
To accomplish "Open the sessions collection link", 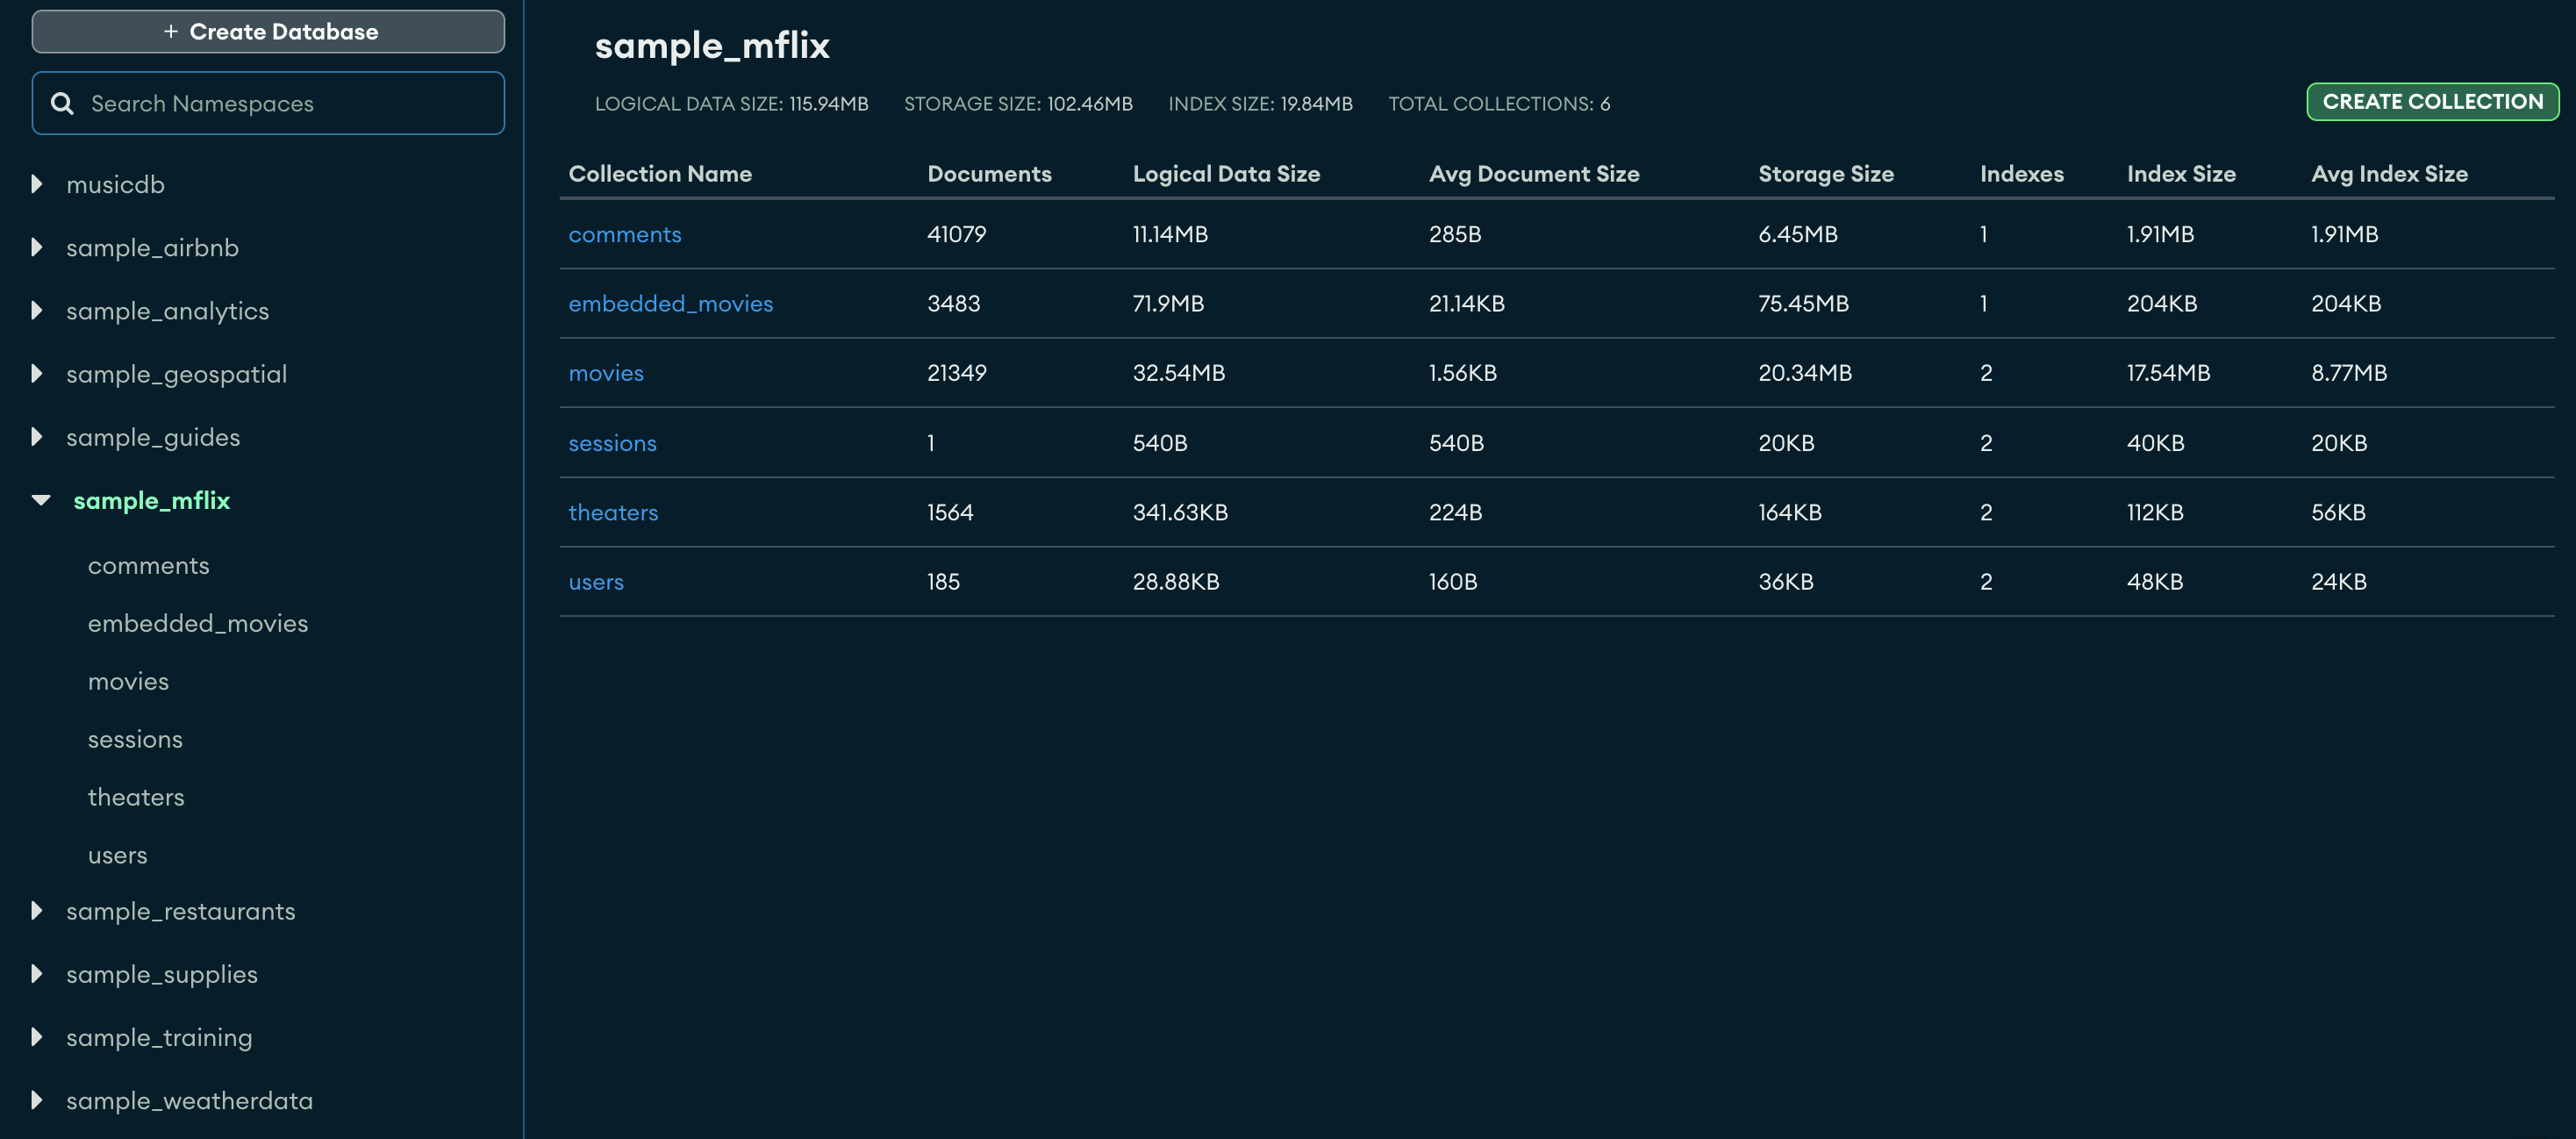I will 612,442.
